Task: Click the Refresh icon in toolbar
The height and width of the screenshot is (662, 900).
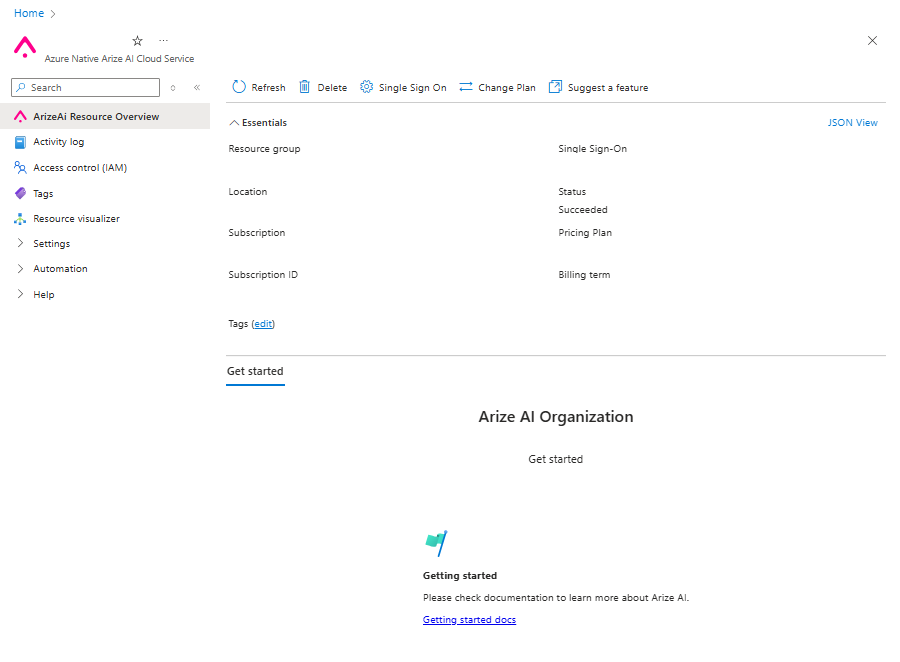Action: click(239, 87)
